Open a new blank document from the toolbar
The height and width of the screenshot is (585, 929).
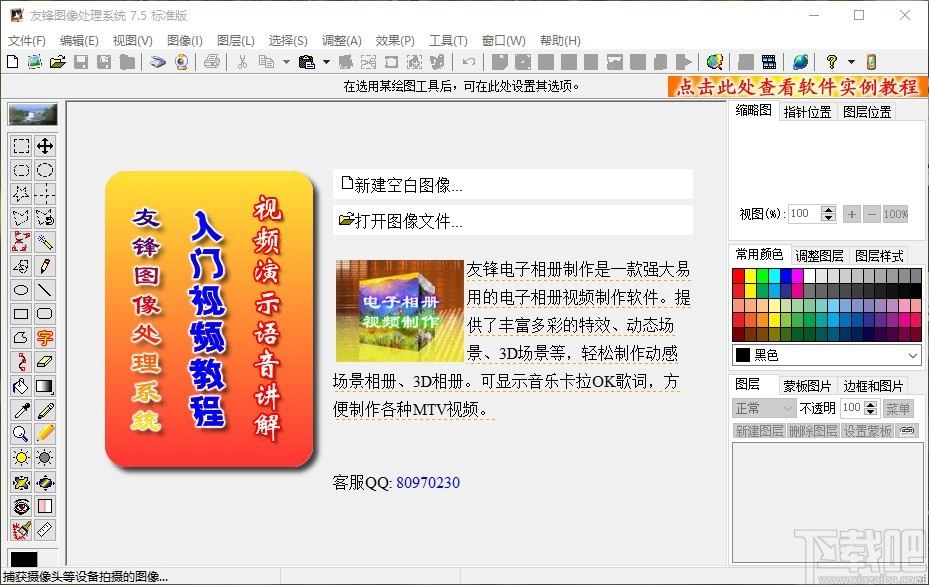click(x=12, y=62)
